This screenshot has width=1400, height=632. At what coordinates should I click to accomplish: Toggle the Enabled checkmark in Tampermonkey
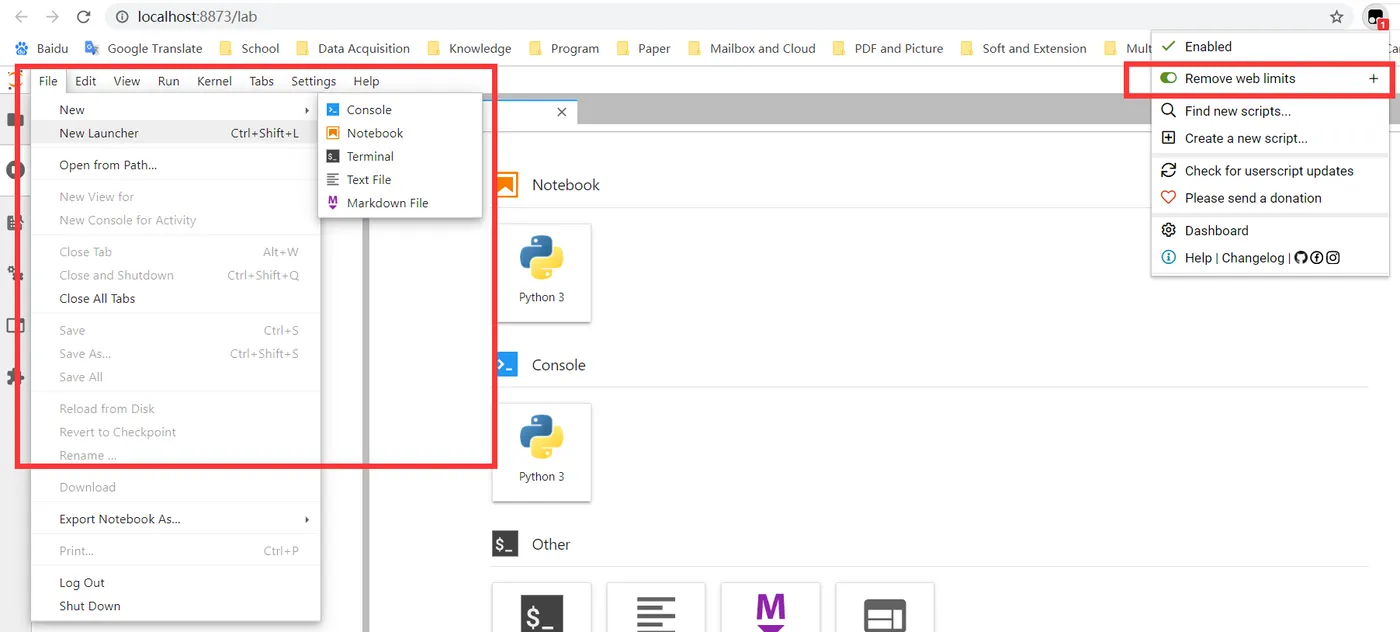pos(1168,47)
